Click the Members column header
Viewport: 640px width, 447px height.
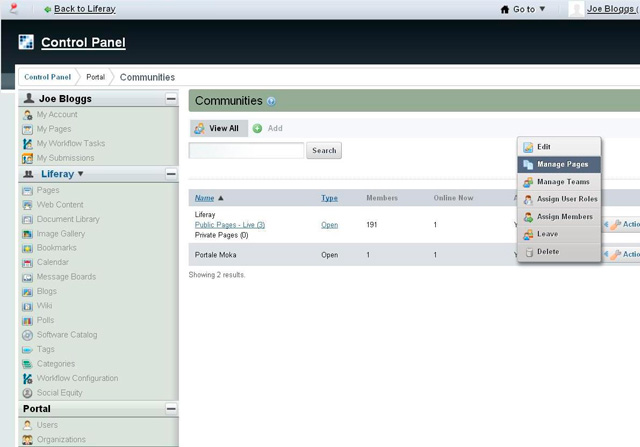coord(382,198)
